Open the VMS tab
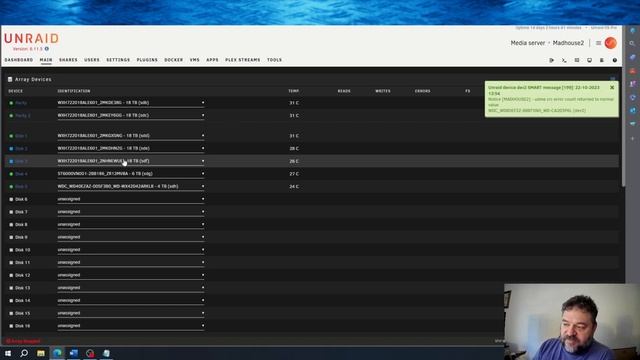The width and height of the screenshot is (640, 360). pos(195,60)
